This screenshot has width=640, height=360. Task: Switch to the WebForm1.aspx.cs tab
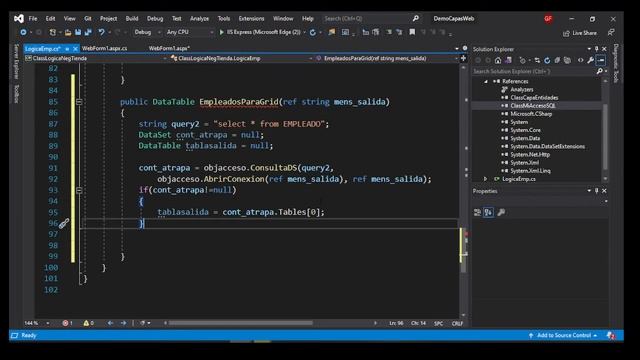pos(104,48)
